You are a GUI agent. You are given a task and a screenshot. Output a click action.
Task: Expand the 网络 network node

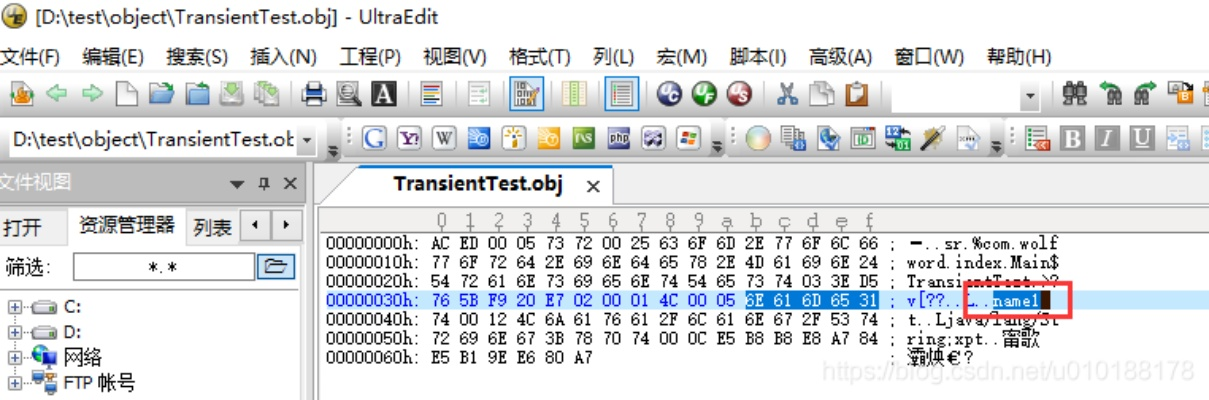point(15,356)
